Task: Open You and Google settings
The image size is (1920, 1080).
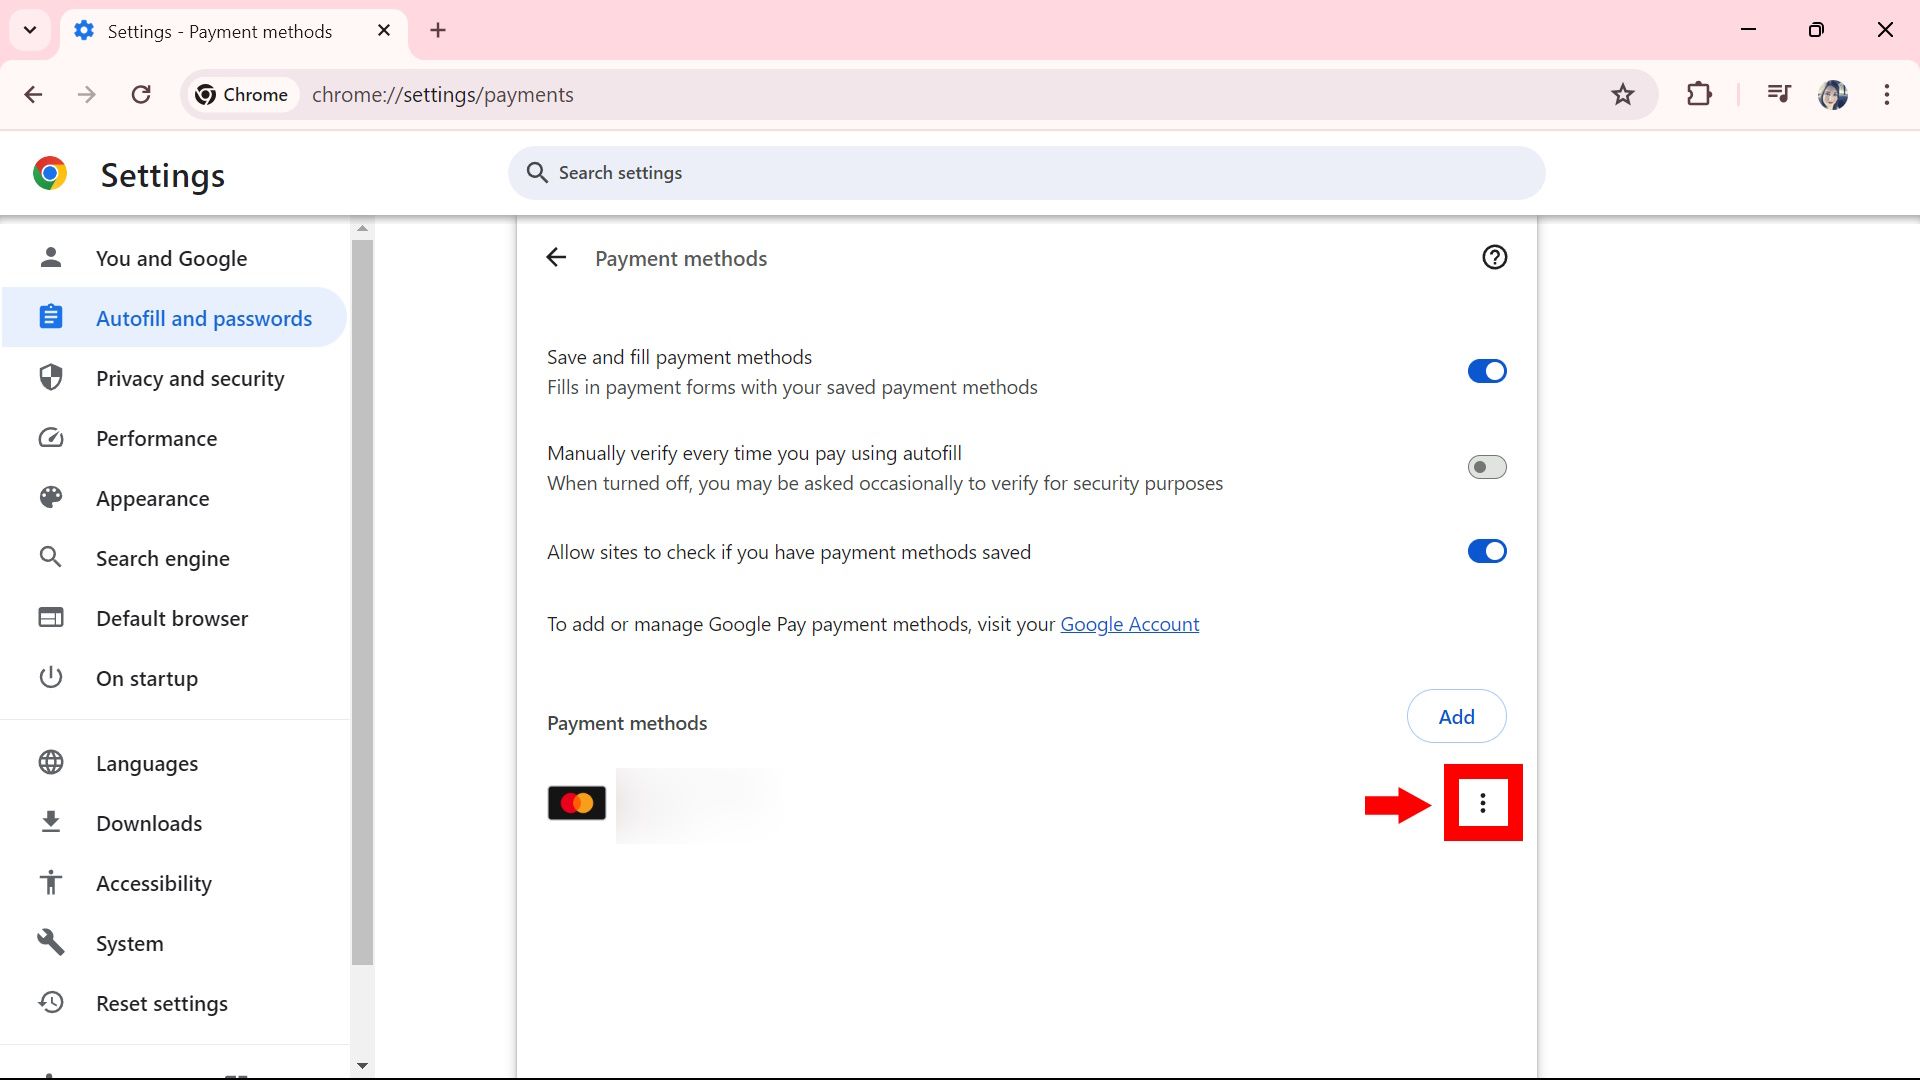Action: (x=175, y=258)
